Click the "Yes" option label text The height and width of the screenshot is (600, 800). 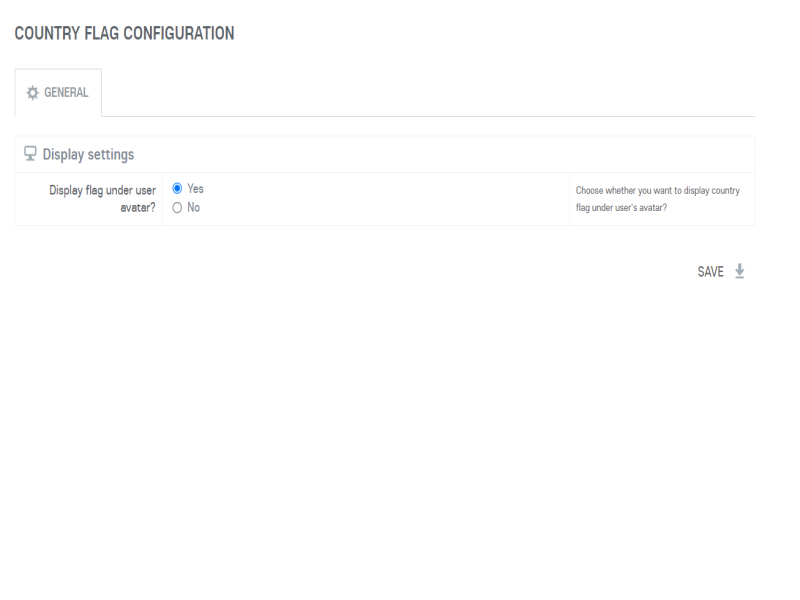click(x=196, y=188)
